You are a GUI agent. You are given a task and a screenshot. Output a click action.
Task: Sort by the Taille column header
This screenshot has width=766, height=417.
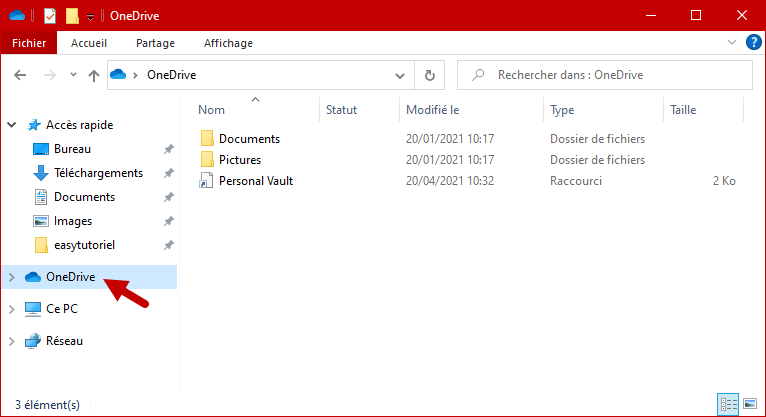click(683, 110)
